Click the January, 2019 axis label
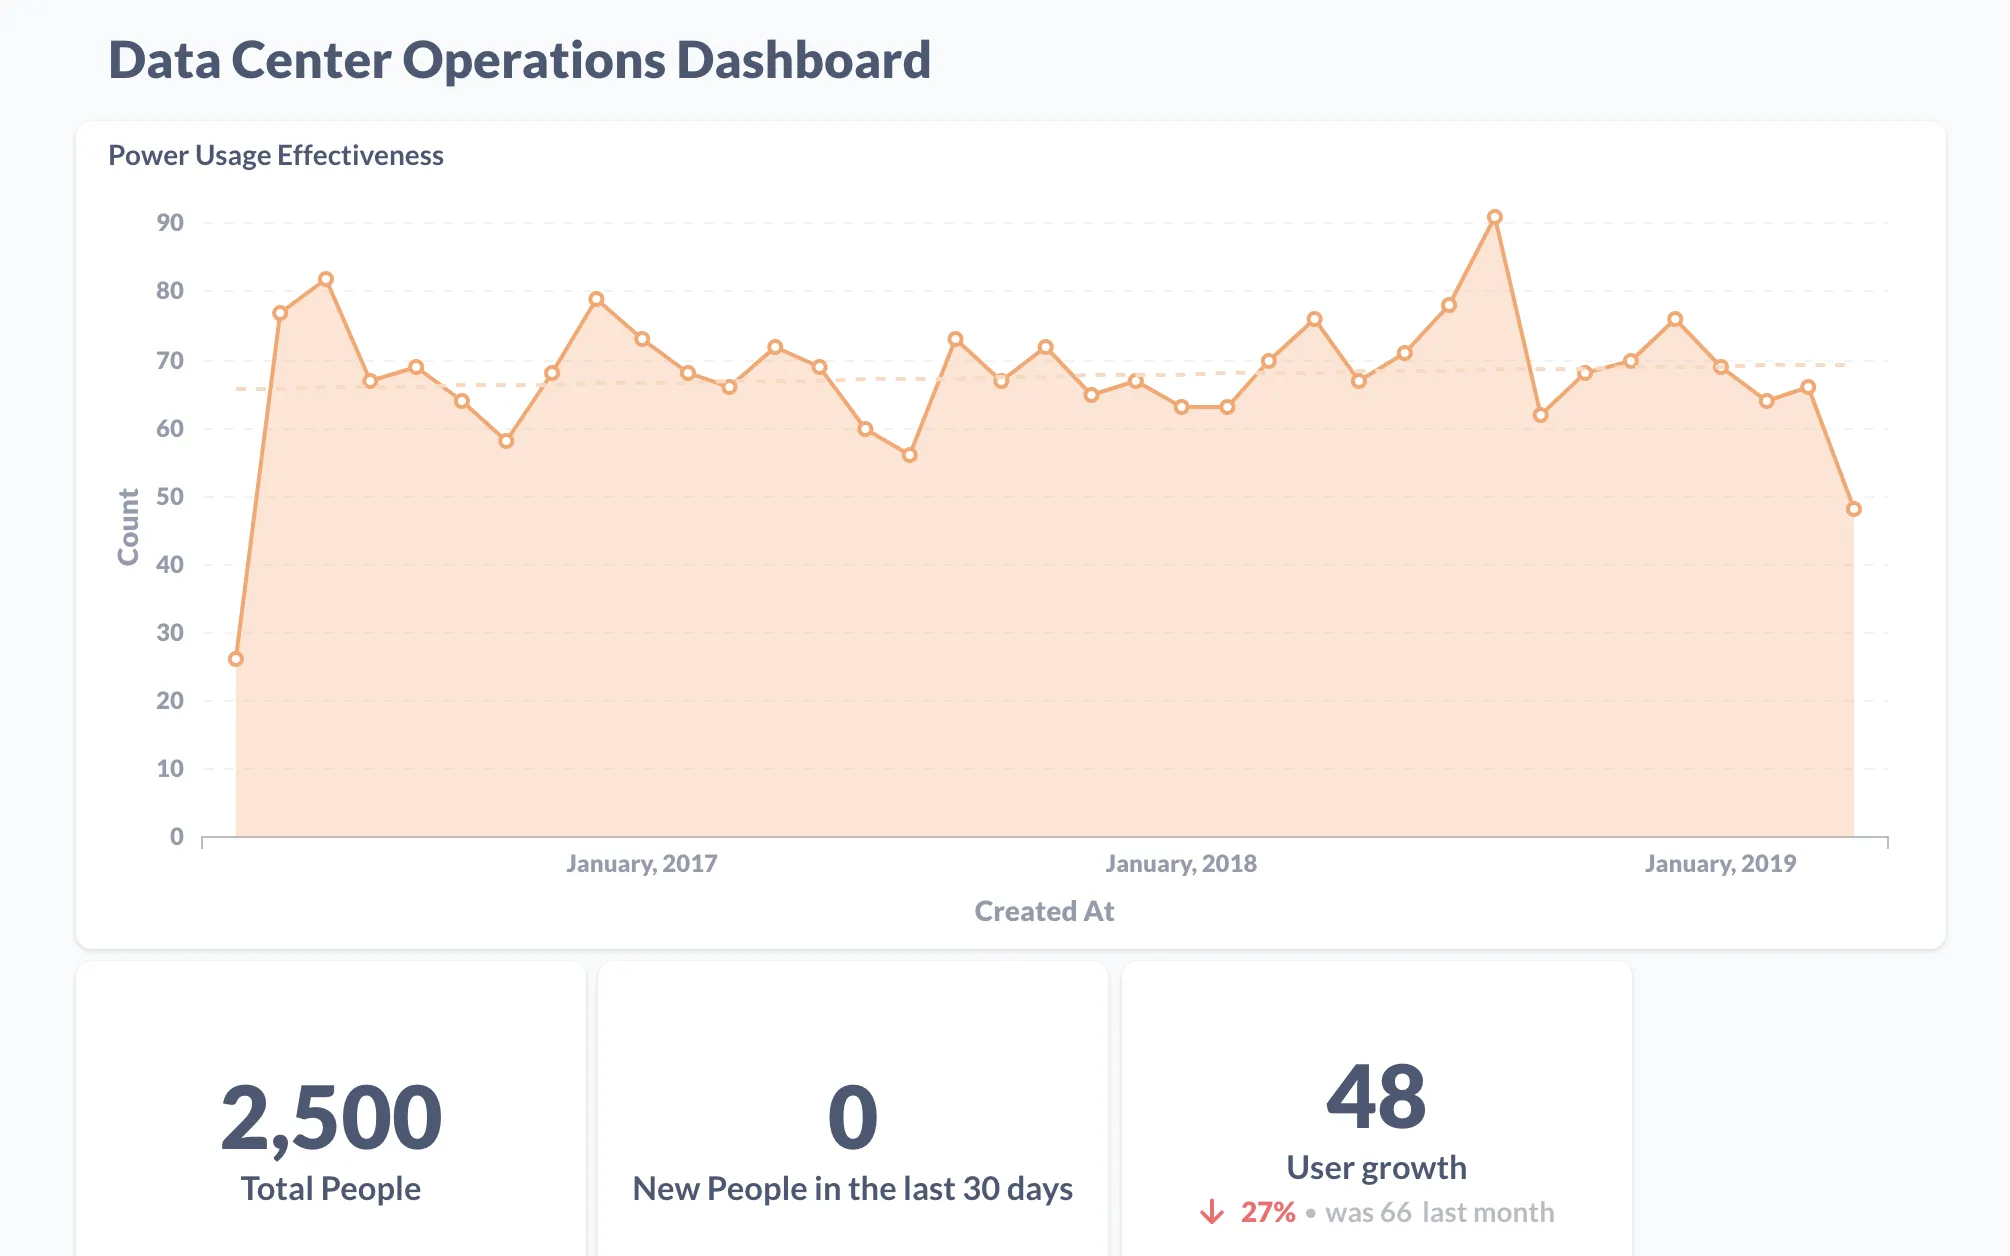This screenshot has width=2010, height=1256. (x=1721, y=863)
